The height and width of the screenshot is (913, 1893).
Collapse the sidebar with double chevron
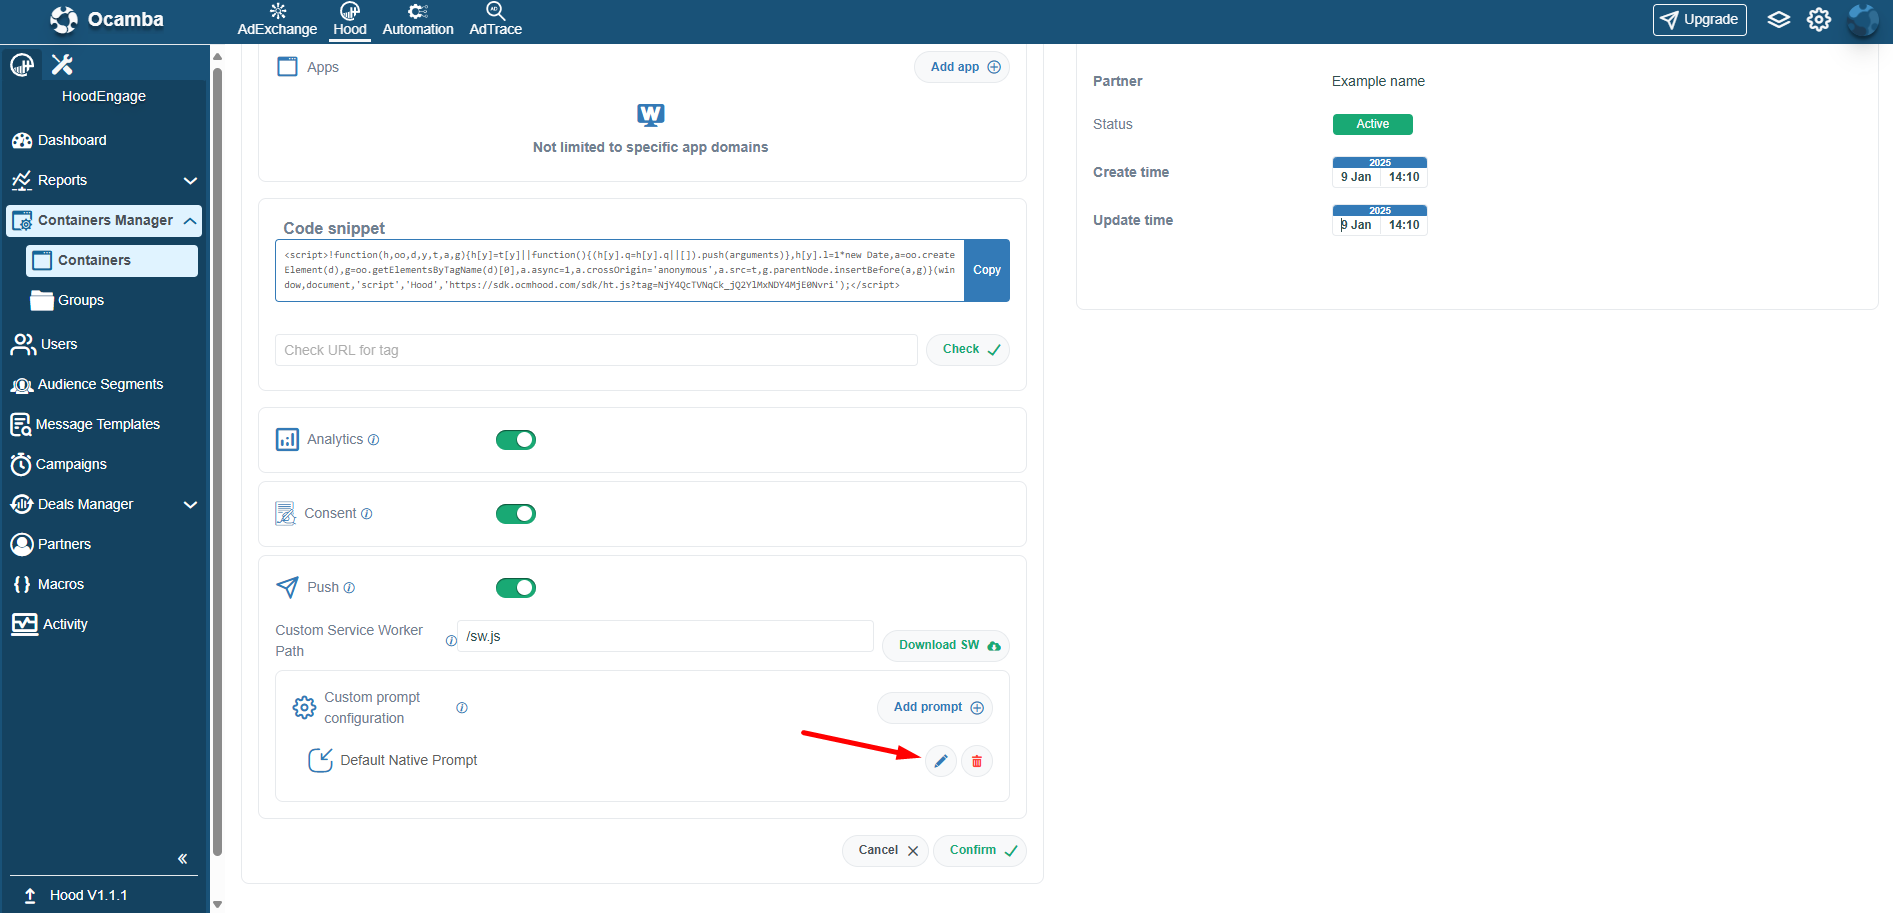183,858
